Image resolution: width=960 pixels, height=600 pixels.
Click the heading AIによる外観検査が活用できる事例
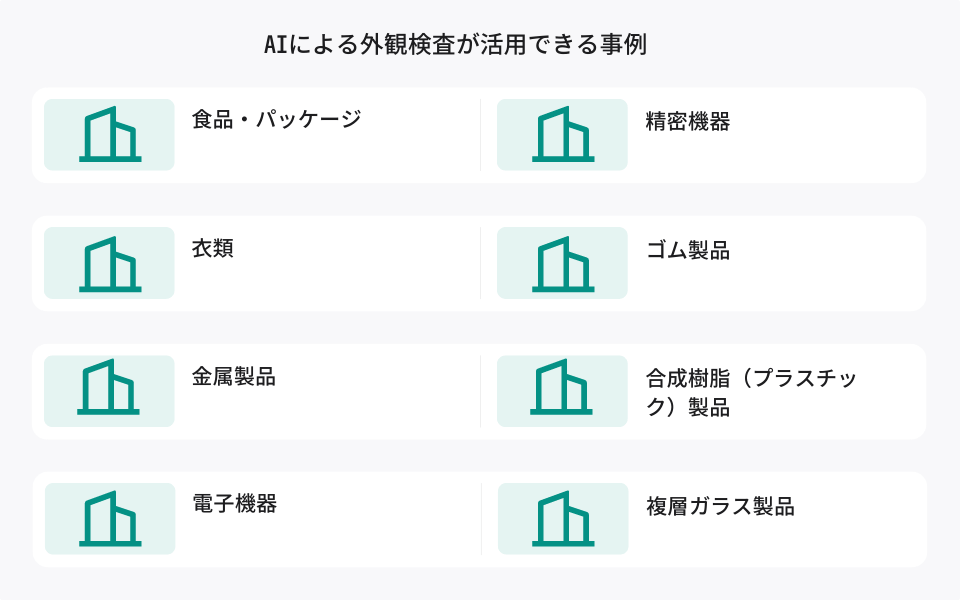[x=456, y=44]
